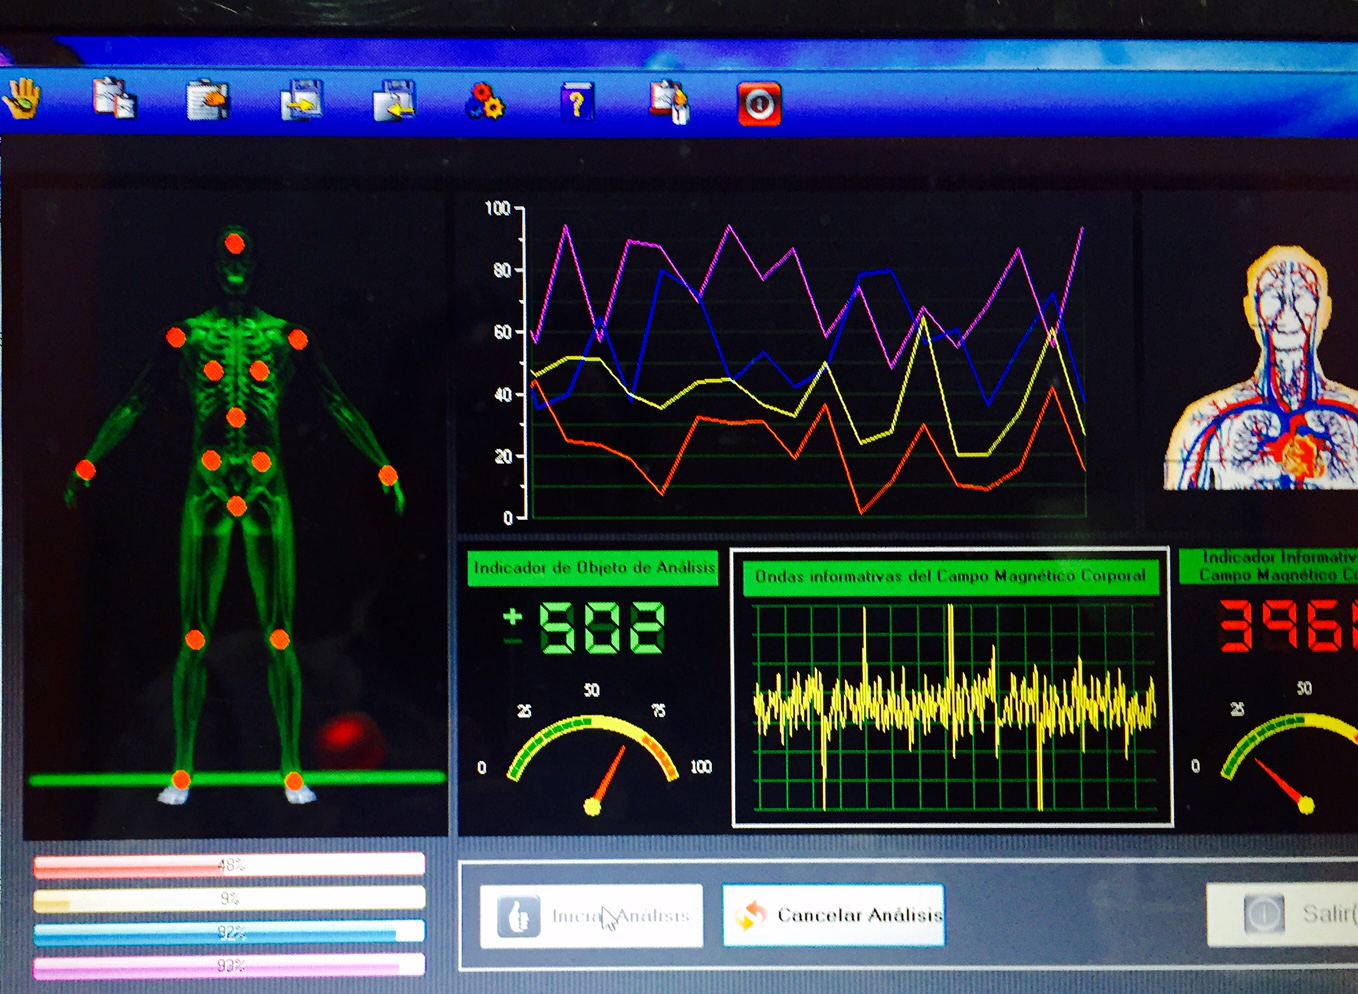This screenshot has width=1358, height=994.
Task: Click the green 502 digital readout
Action: pyautogui.click(x=600, y=628)
